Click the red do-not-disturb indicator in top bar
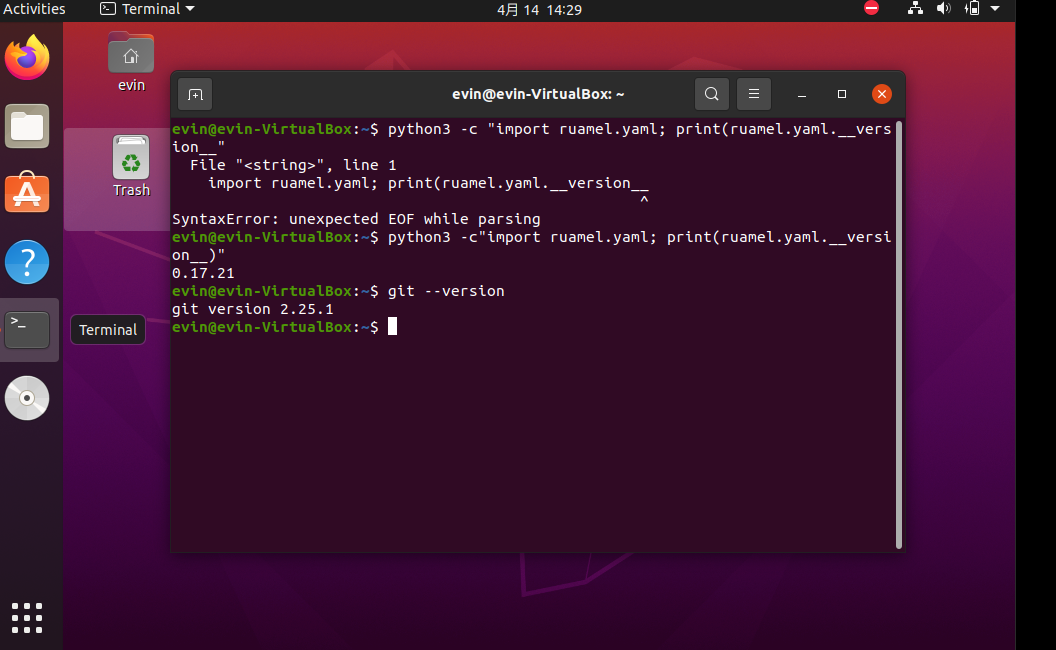Screen dimensions: 1056x650 [x=871, y=8]
